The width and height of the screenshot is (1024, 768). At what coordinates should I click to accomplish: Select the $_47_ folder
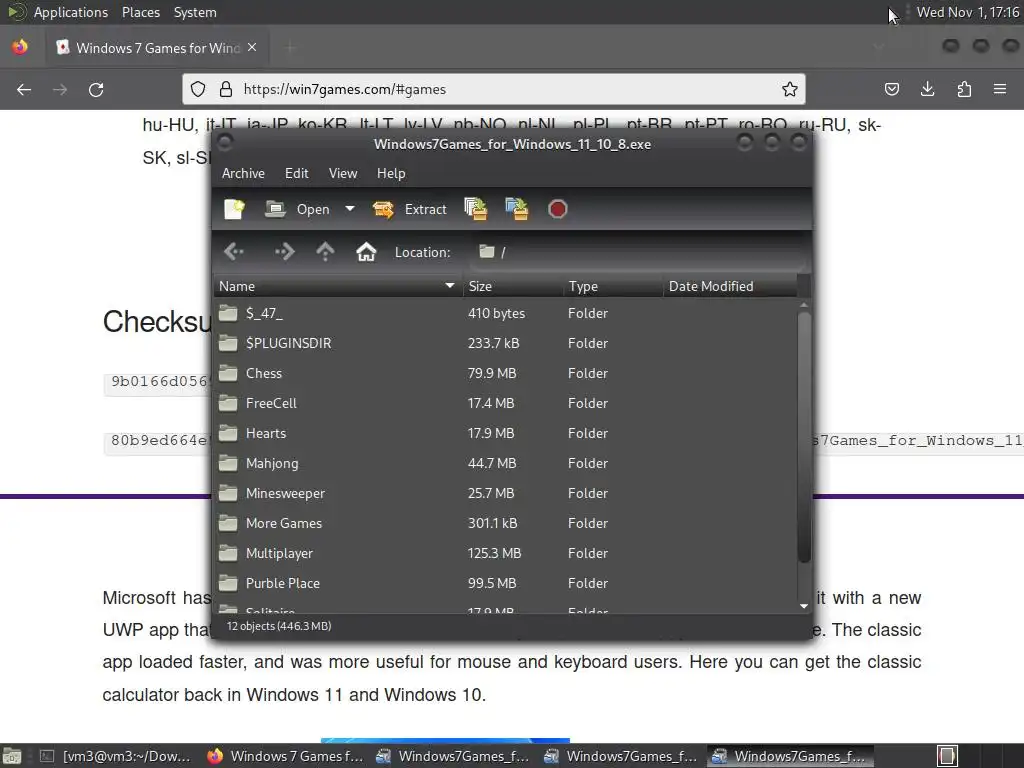[505, 313]
